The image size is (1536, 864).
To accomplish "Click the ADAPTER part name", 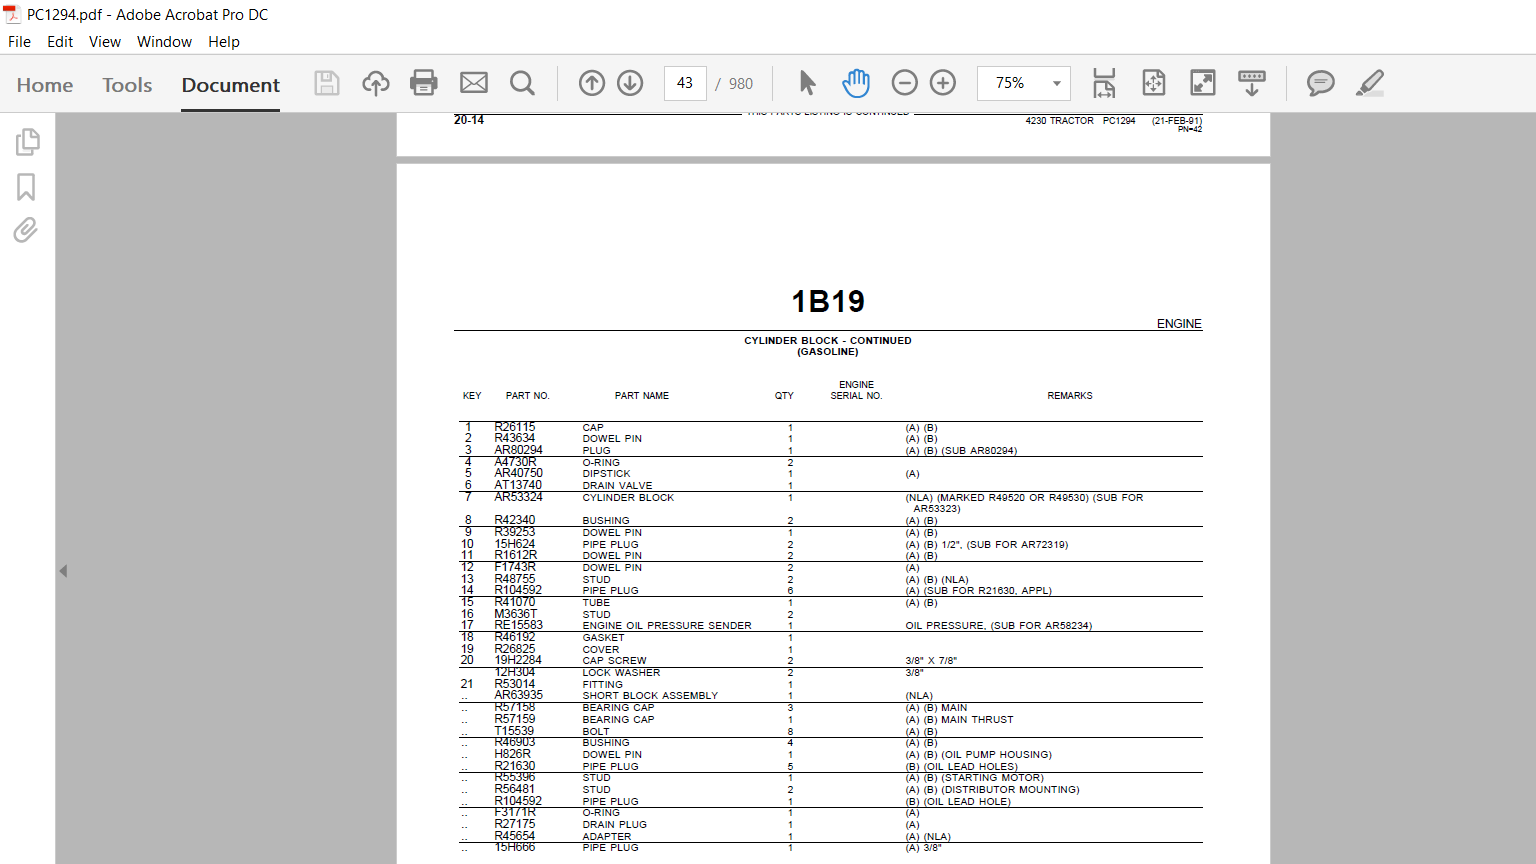I will click(x=607, y=837).
